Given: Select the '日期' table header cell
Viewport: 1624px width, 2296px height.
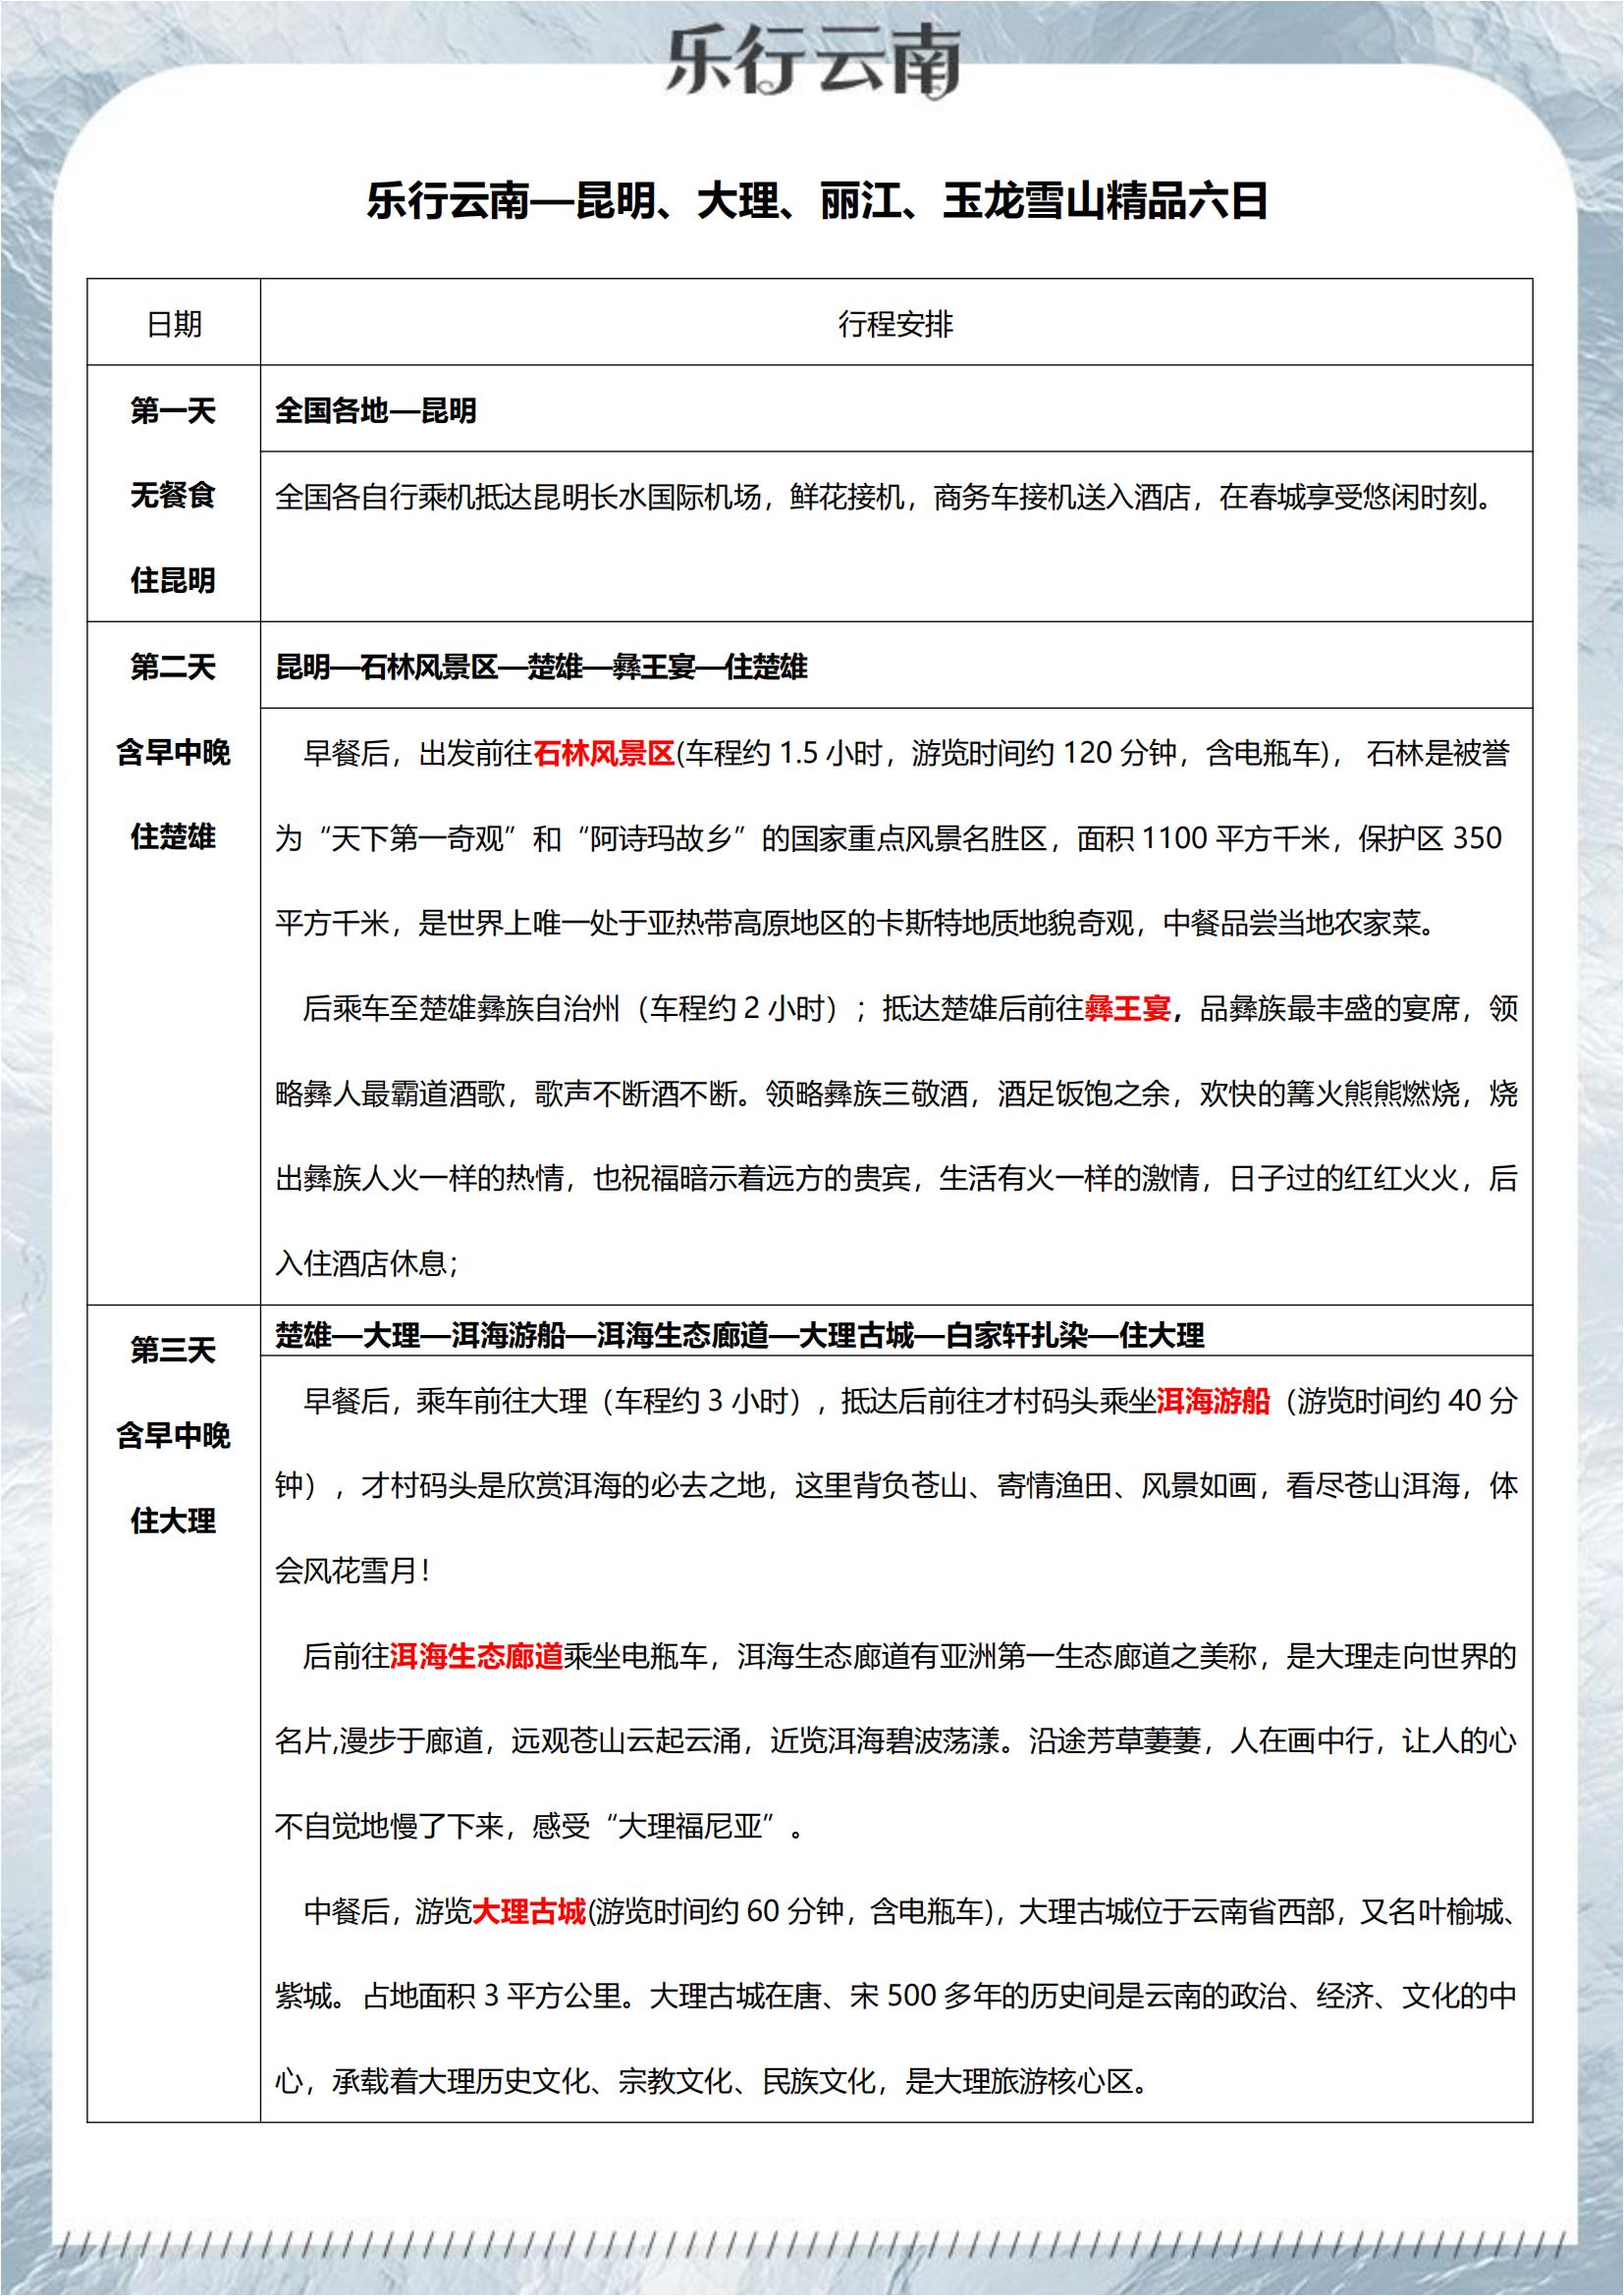Looking at the screenshot, I should (x=174, y=324).
